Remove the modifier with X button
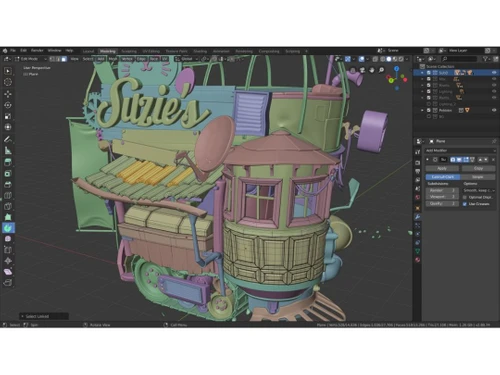 coord(492,160)
